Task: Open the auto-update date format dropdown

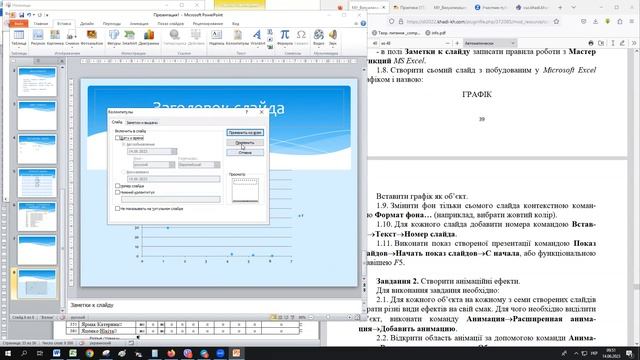Action: point(174,151)
